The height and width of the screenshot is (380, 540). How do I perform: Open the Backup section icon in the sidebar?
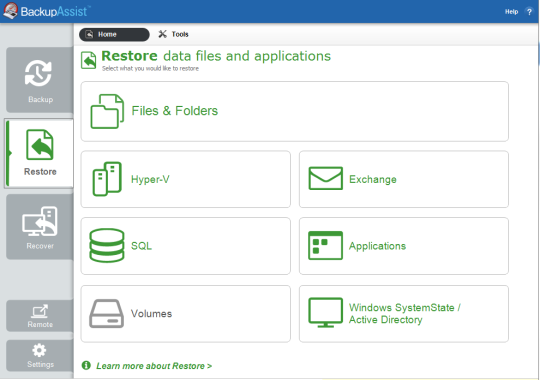click(38, 73)
